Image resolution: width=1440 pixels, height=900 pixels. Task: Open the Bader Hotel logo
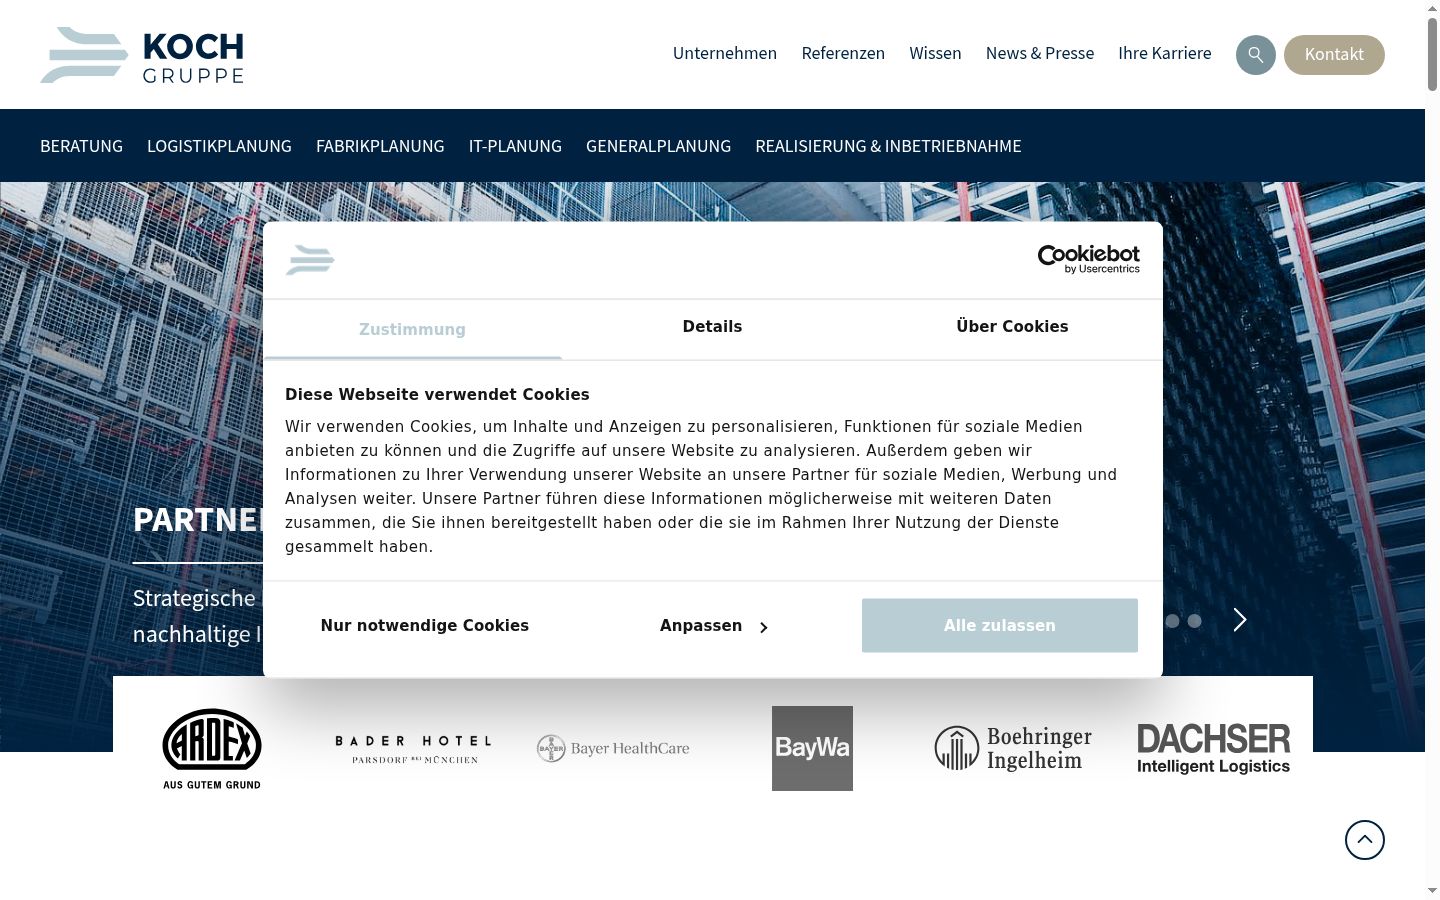click(x=413, y=749)
